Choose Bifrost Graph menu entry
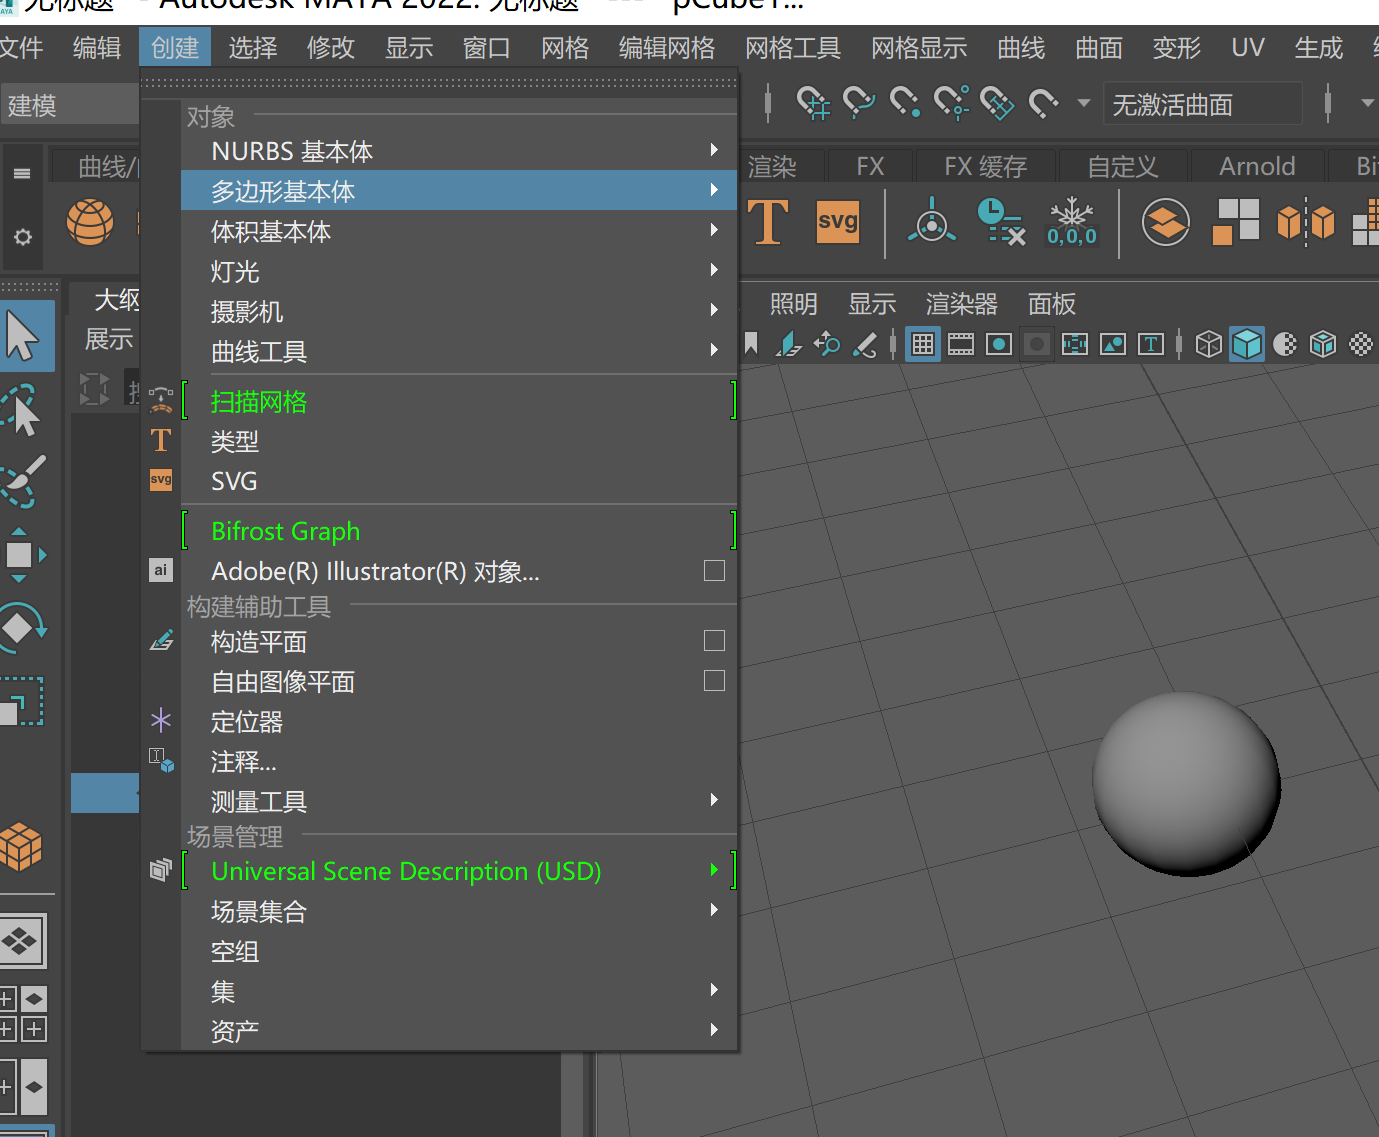 coord(459,530)
